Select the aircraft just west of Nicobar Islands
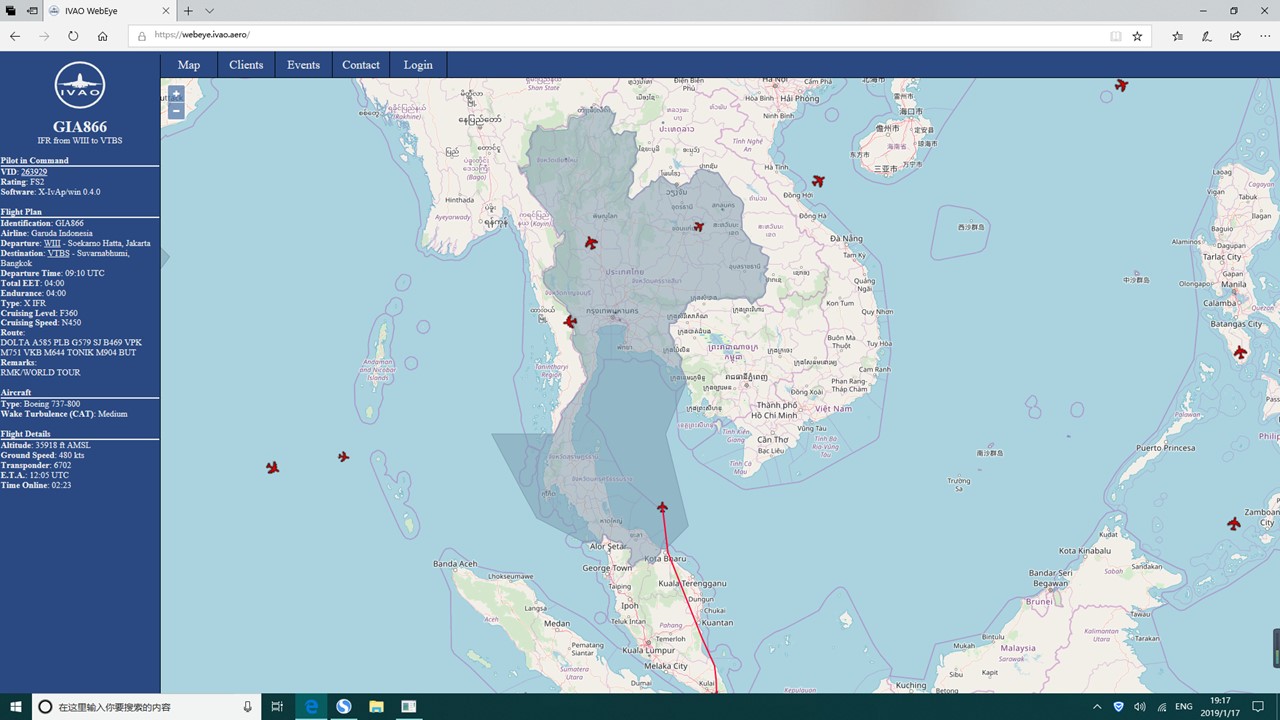This screenshot has height=720, width=1280. click(343, 457)
